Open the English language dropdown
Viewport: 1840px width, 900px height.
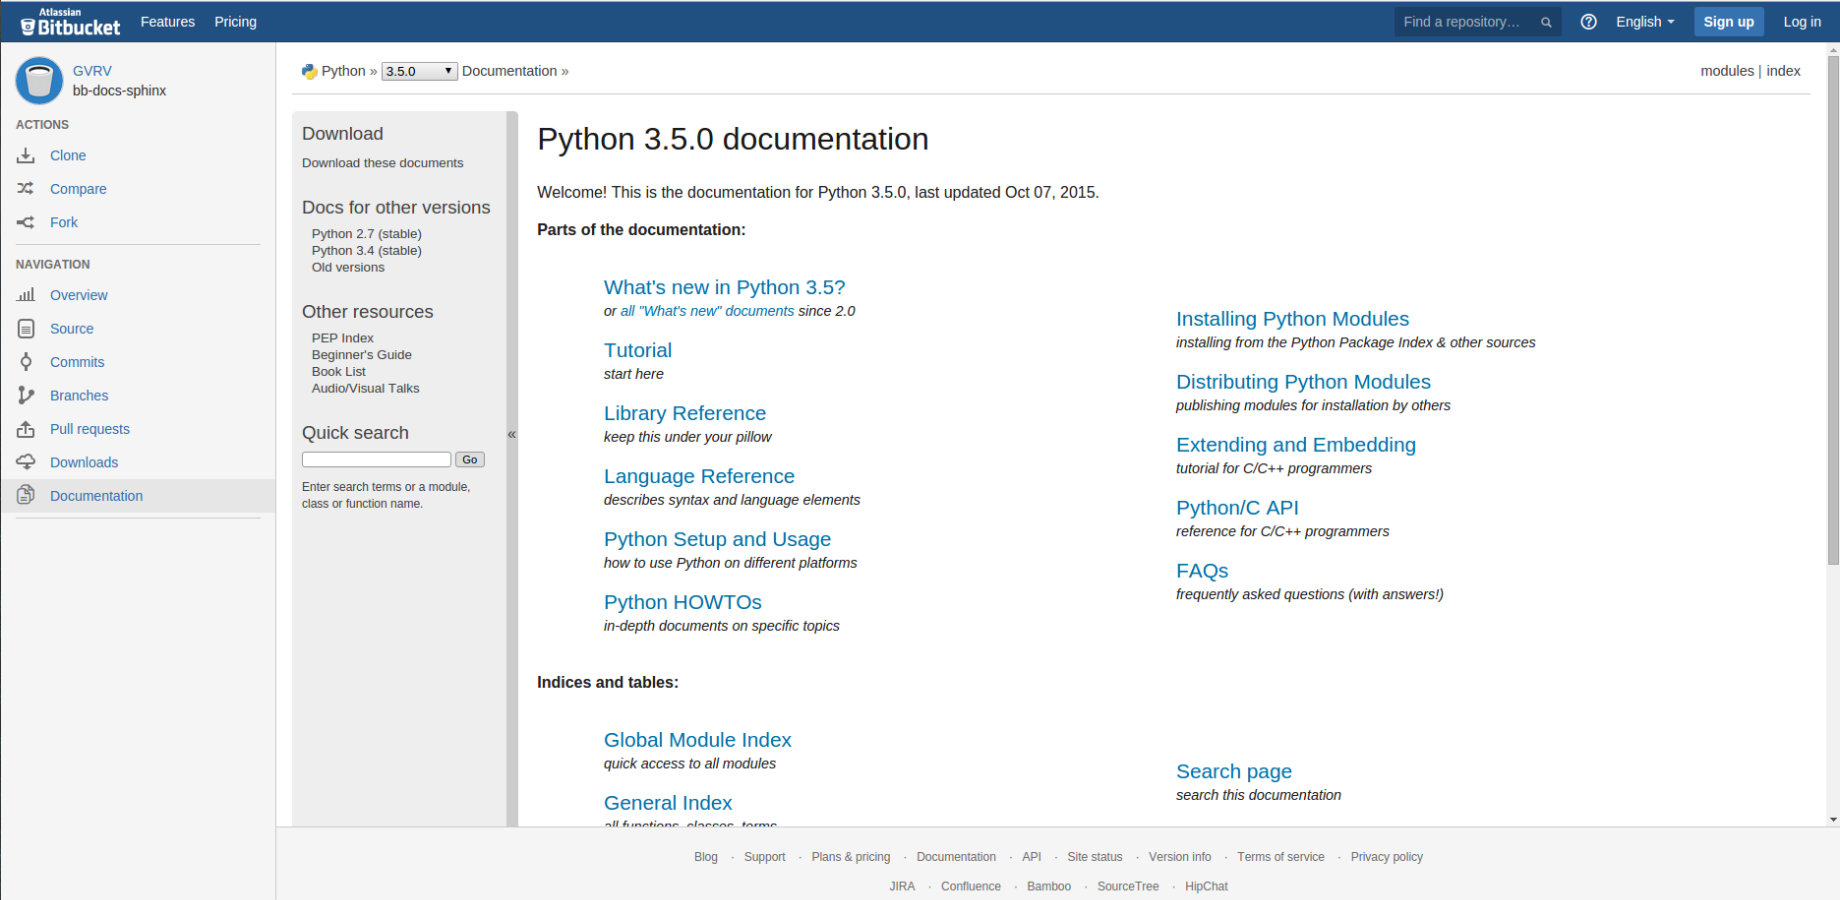click(1645, 22)
